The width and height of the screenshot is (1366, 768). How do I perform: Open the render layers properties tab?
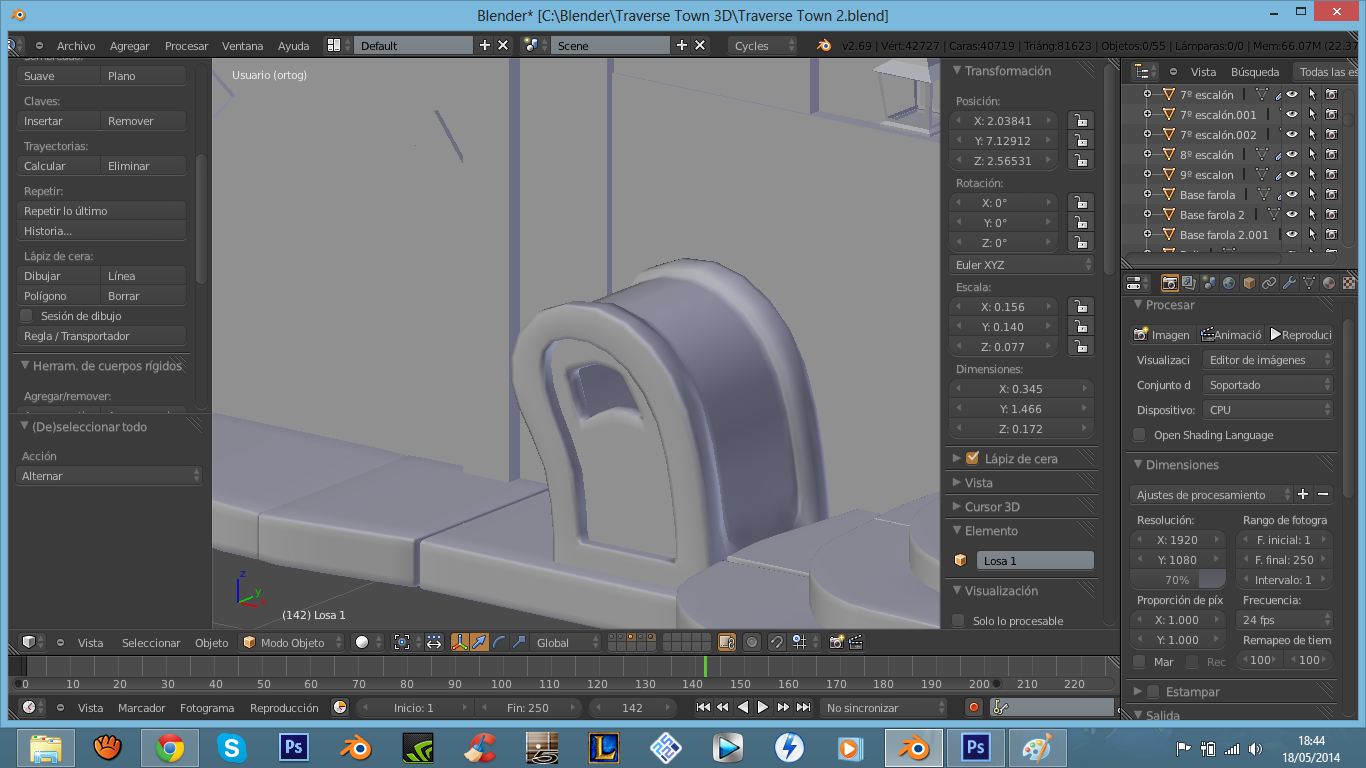pyautogui.click(x=1189, y=283)
